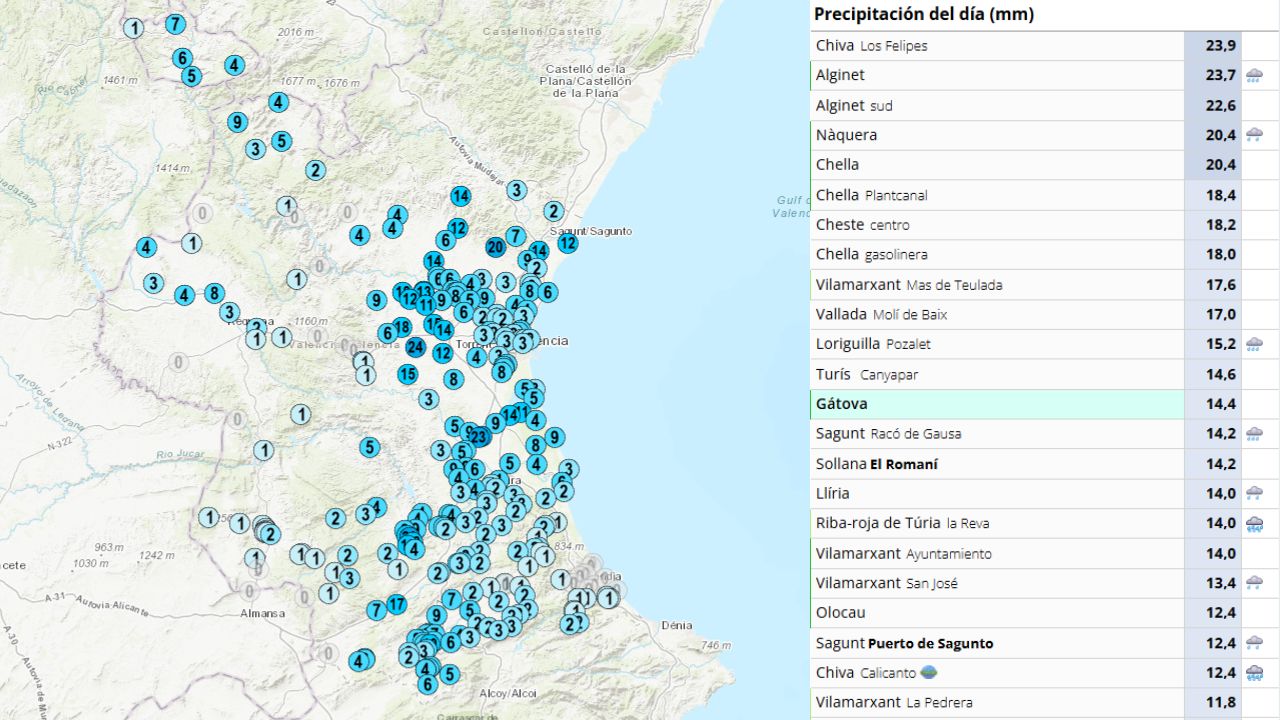Click the rain icon beside Nàquera
Screen dimensions: 1280x720
pyautogui.click(x=1254, y=135)
